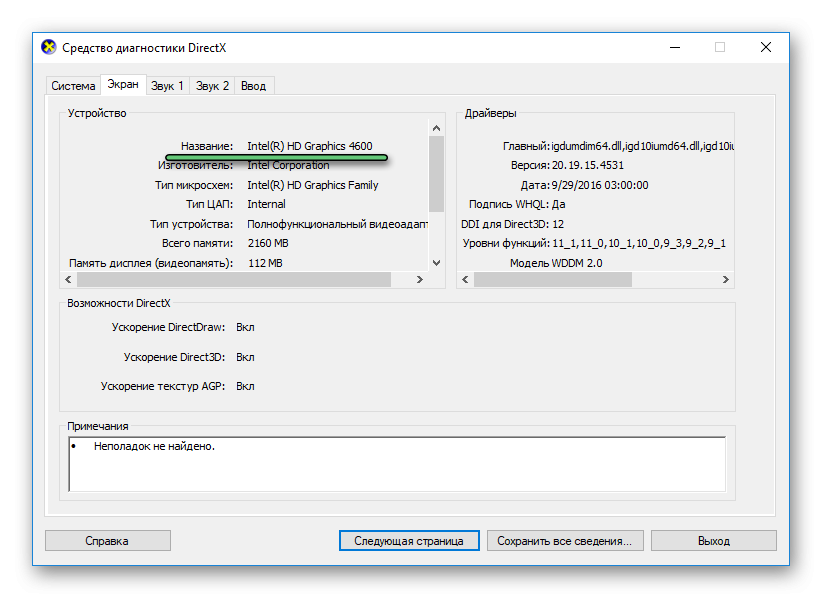Click the Выход button
The width and height of the screenshot is (822, 598).
pyautogui.click(x=713, y=541)
